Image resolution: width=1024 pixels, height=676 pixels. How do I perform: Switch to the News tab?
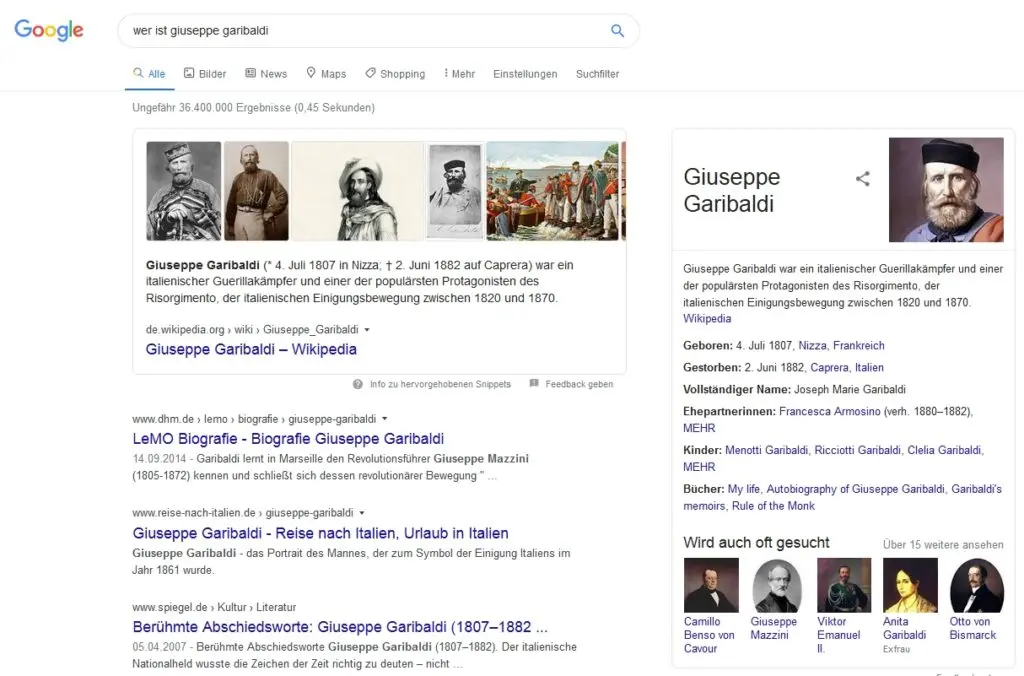tap(266, 74)
